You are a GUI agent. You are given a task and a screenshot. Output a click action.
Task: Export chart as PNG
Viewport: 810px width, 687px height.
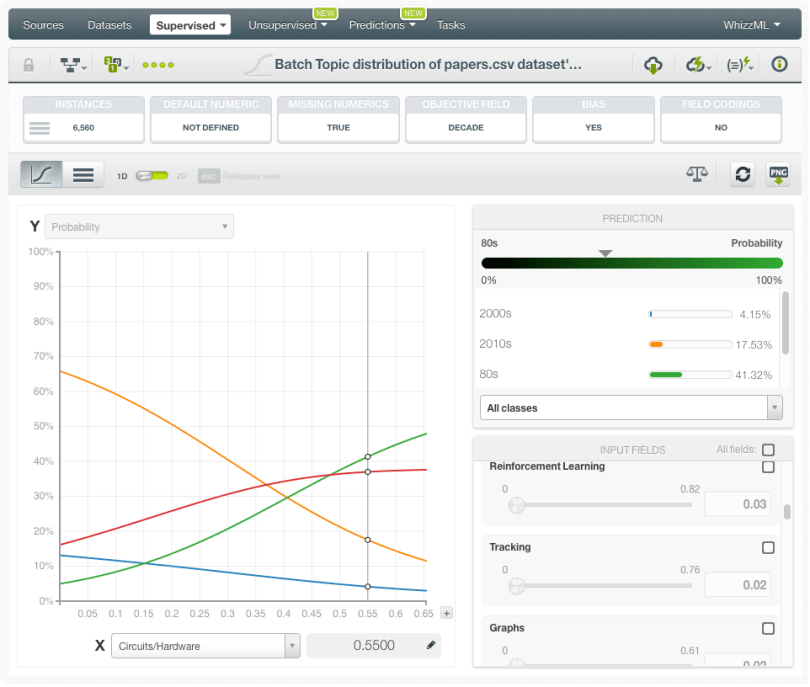pos(778,174)
